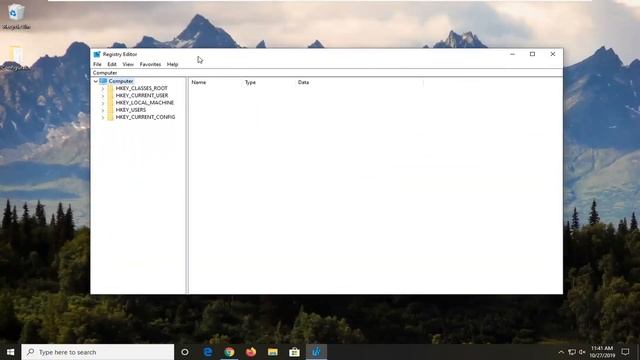Image resolution: width=640 pixels, height=360 pixels.
Task: Click the HKEY_CURRENT_USER folder icon
Action: click(x=110, y=96)
